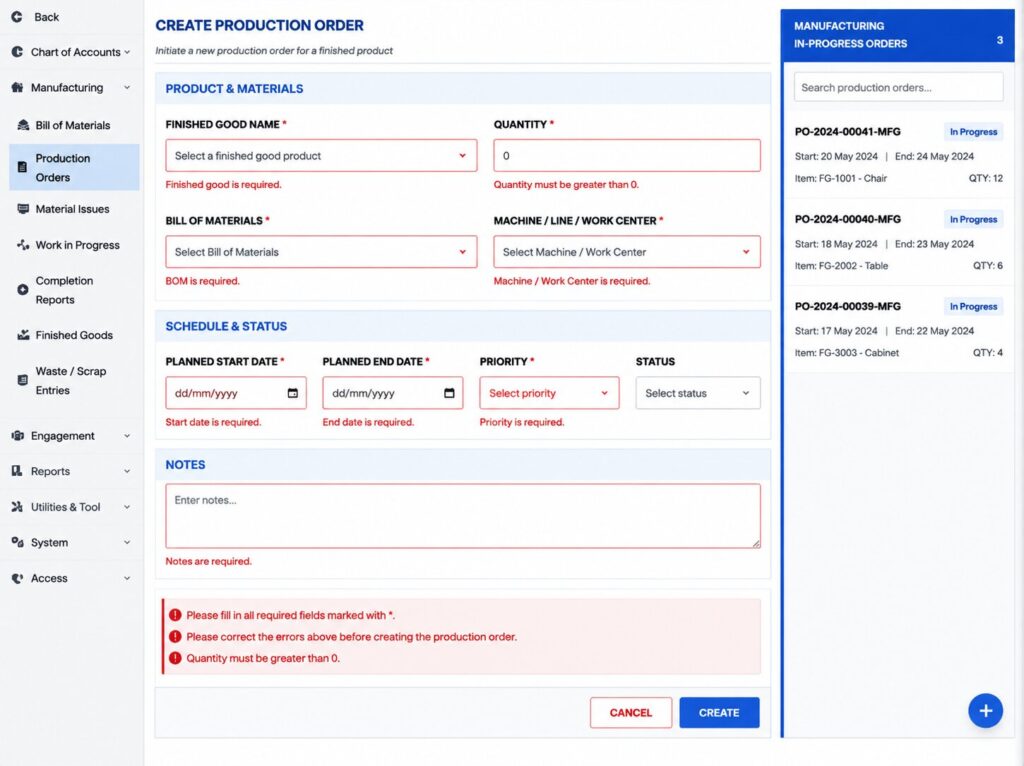Open order PO-2024-00040-MFG
1024x766 pixels.
click(x=899, y=242)
